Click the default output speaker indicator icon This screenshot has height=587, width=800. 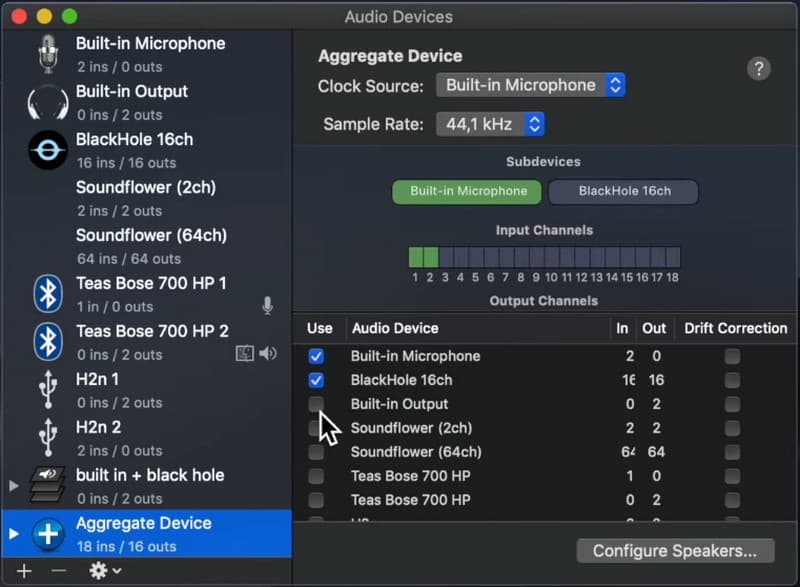pyautogui.click(x=268, y=353)
